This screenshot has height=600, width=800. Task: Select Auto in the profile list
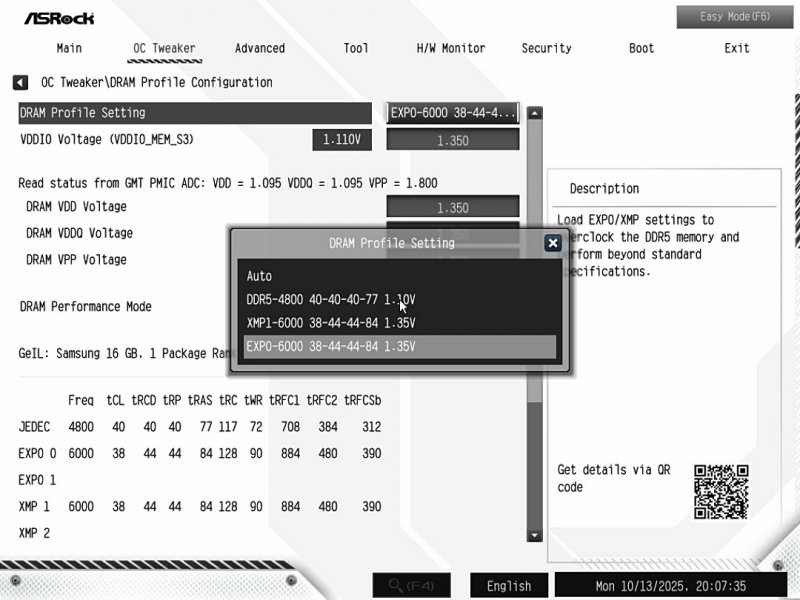[x=259, y=276]
